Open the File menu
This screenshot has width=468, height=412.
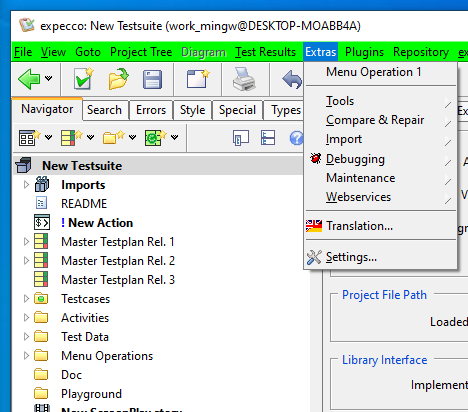click(x=23, y=52)
